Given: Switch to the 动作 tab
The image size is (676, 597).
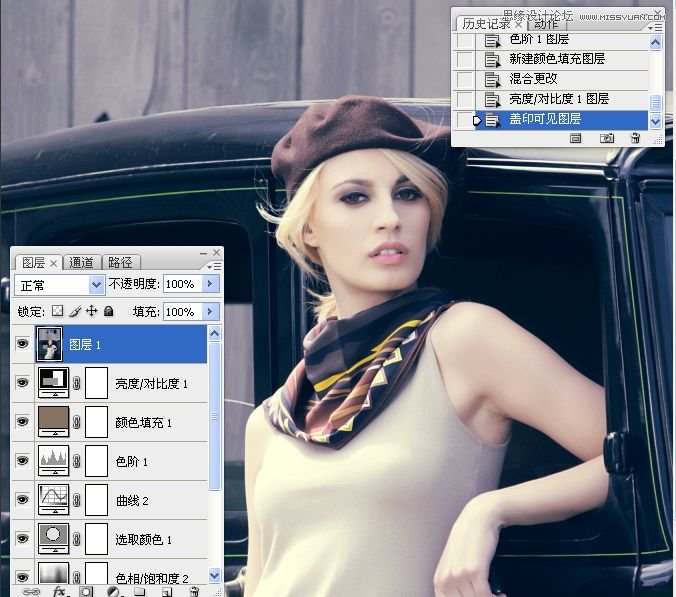Looking at the screenshot, I should point(546,24).
